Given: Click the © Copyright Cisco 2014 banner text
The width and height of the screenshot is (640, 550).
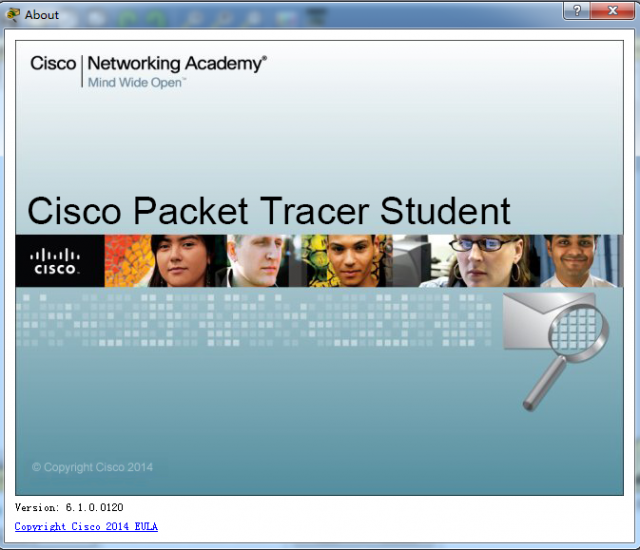Looking at the screenshot, I should point(92,467).
